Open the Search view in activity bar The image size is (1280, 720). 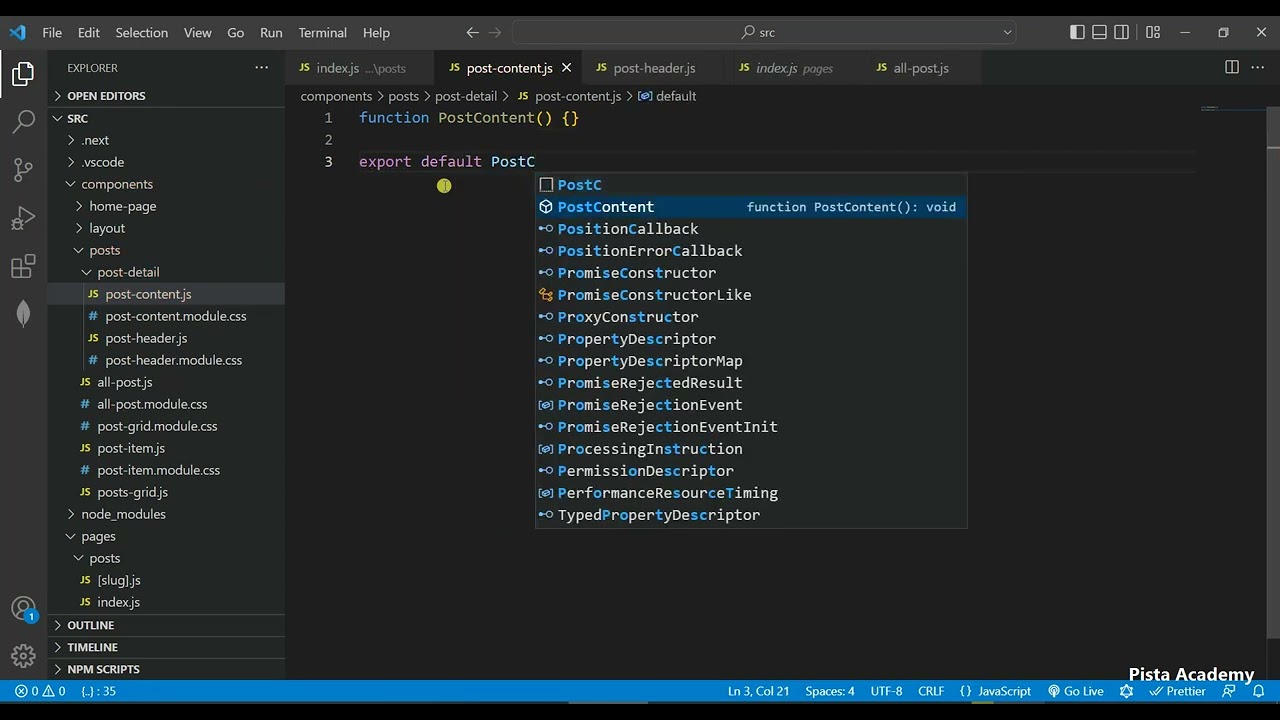pyautogui.click(x=23, y=122)
